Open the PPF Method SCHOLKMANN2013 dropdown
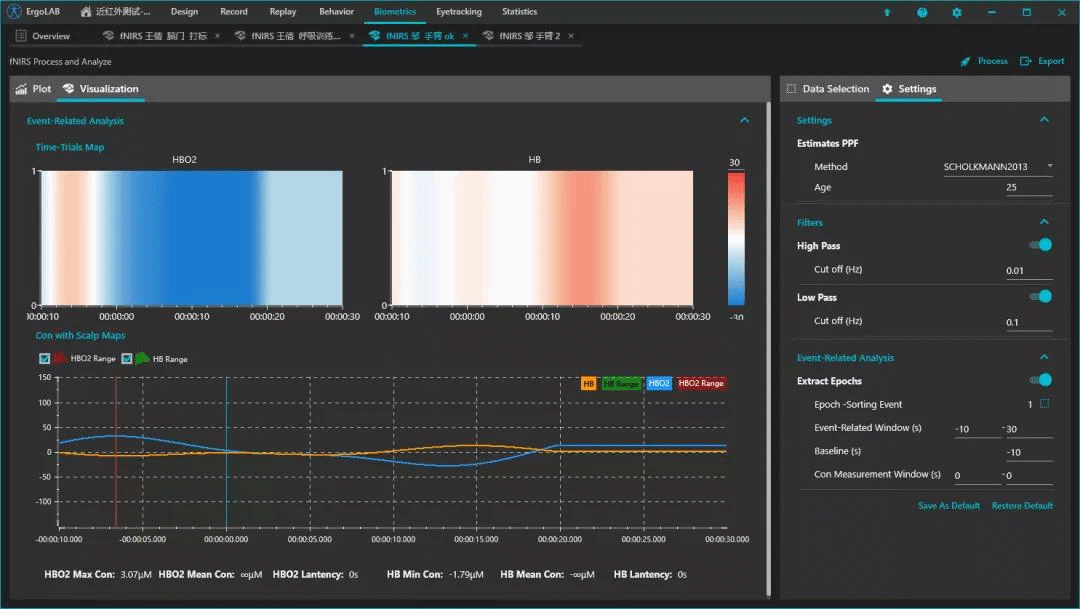This screenshot has width=1080, height=609. (x=998, y=167)
